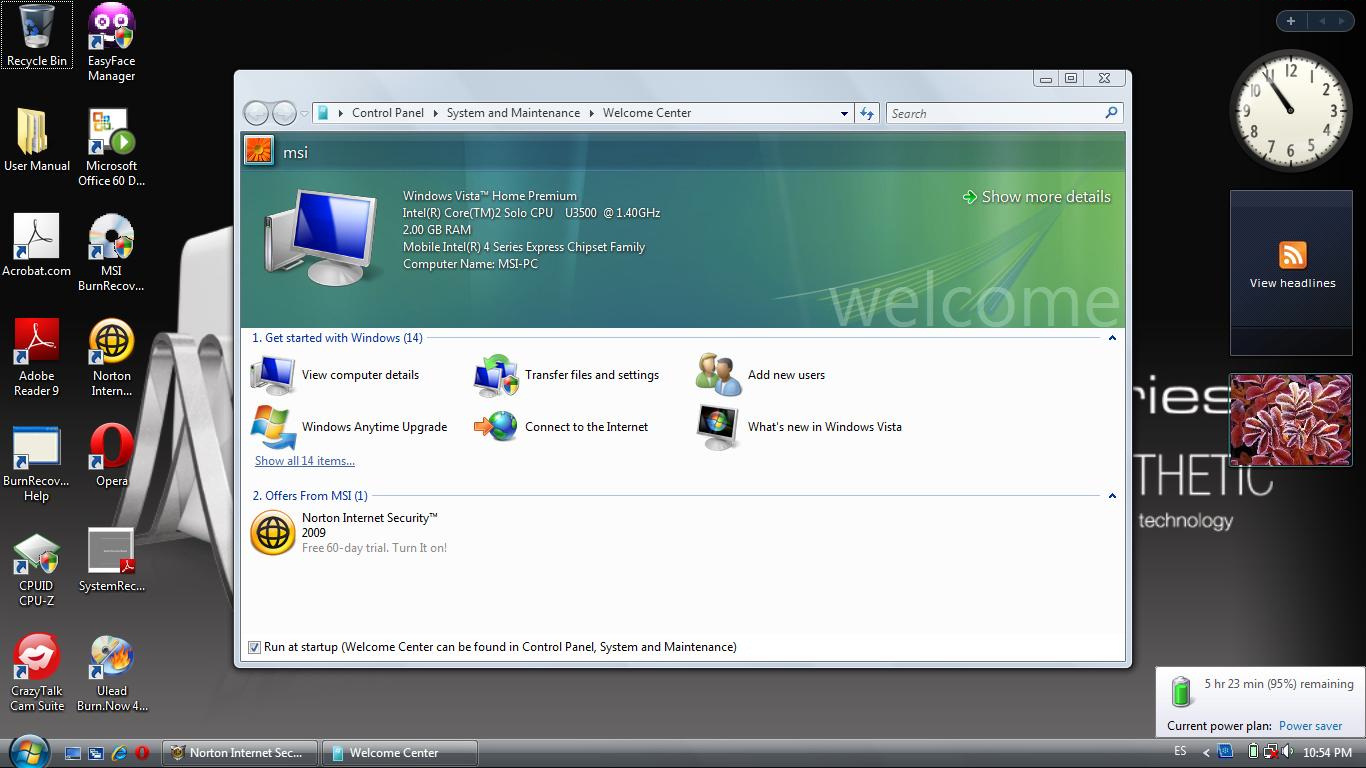1366x768 pixels.
Task: Open Windows Anytime Upgrade icon
Action: coord(273,427)
